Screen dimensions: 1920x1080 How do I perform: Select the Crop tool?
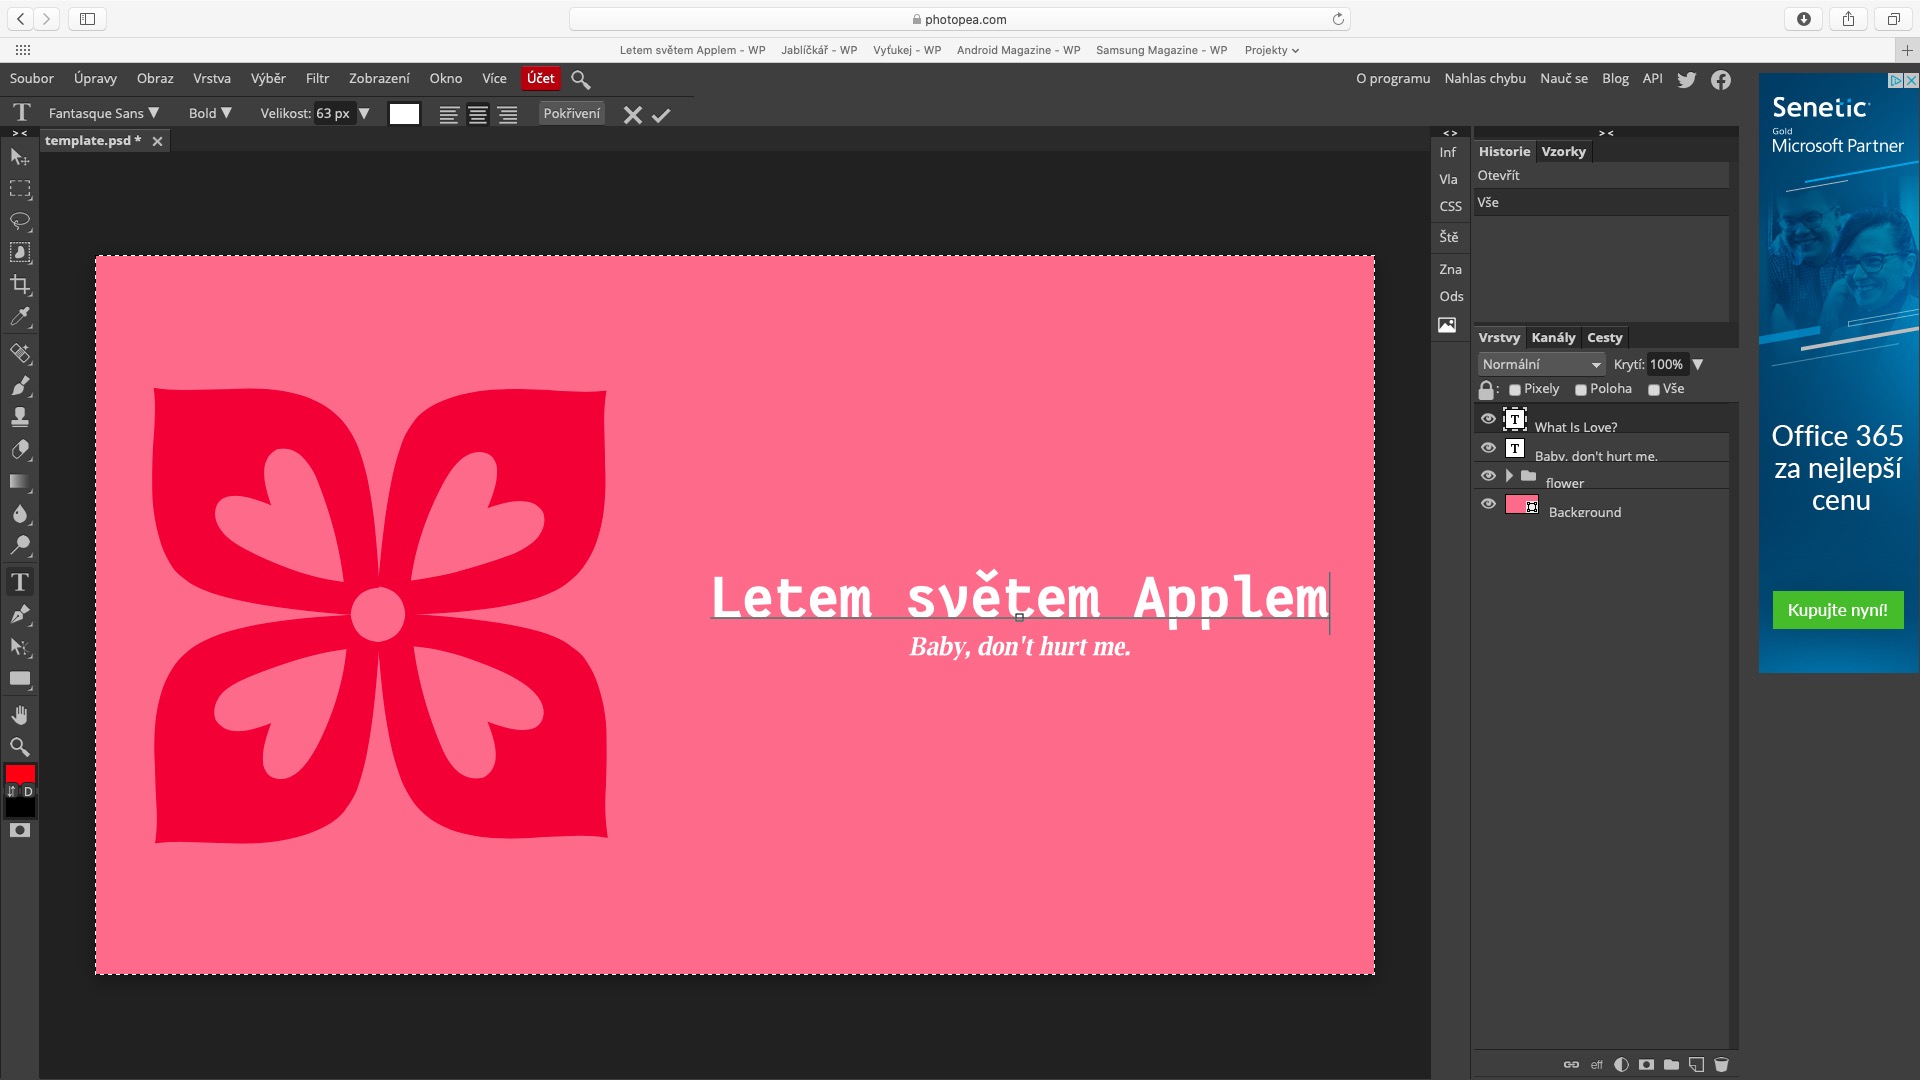click(x=20, y=285)
